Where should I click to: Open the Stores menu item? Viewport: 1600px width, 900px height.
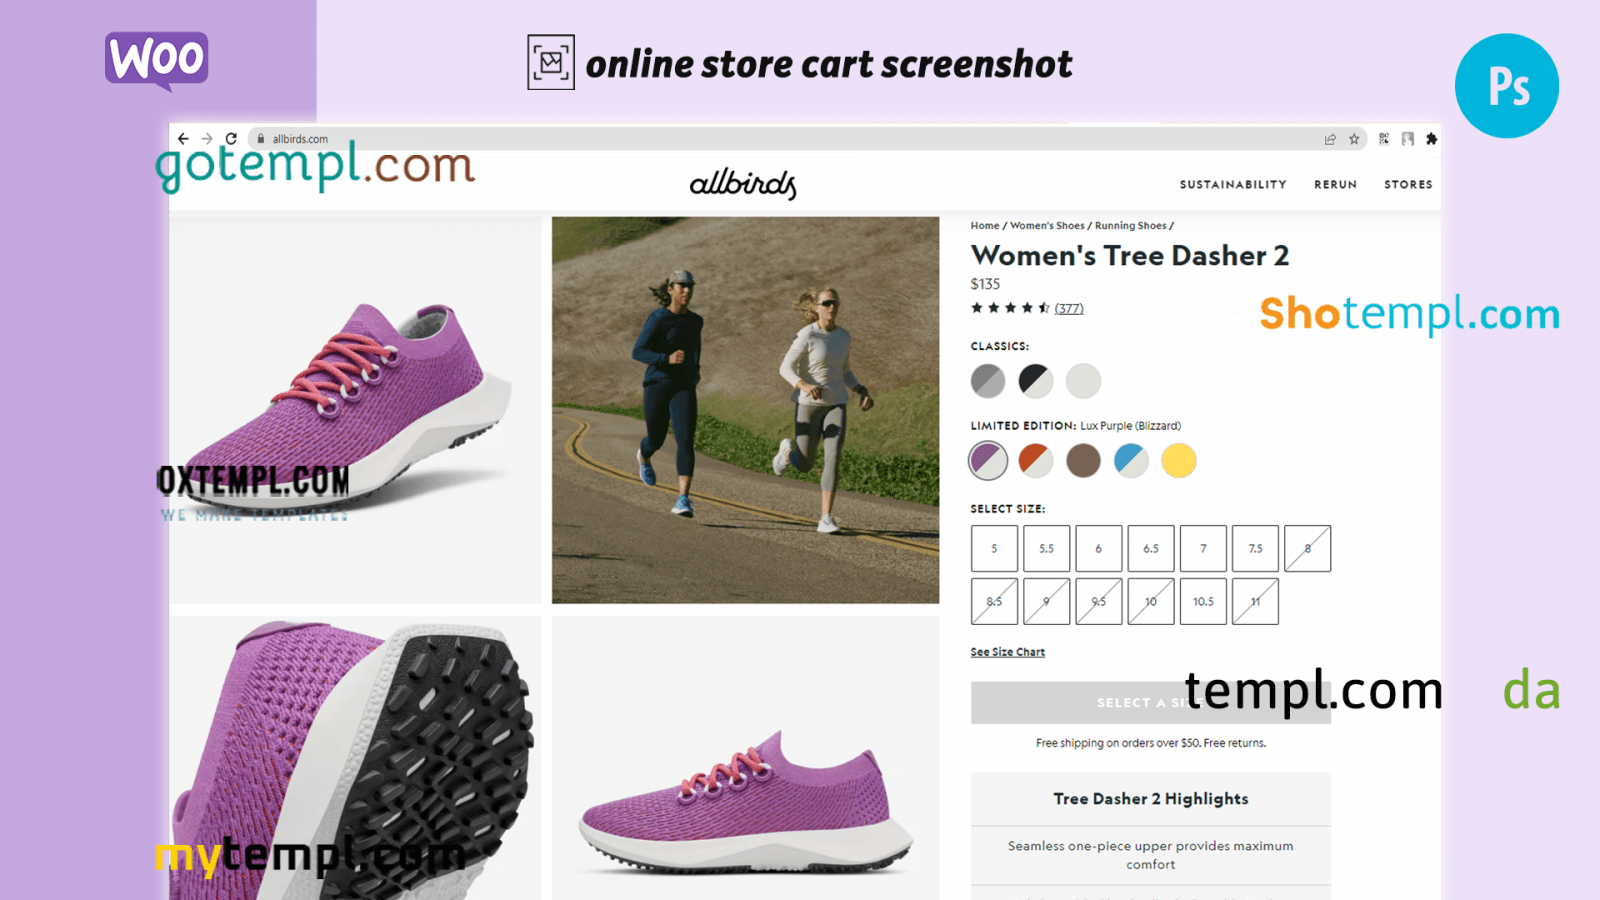1408,185
